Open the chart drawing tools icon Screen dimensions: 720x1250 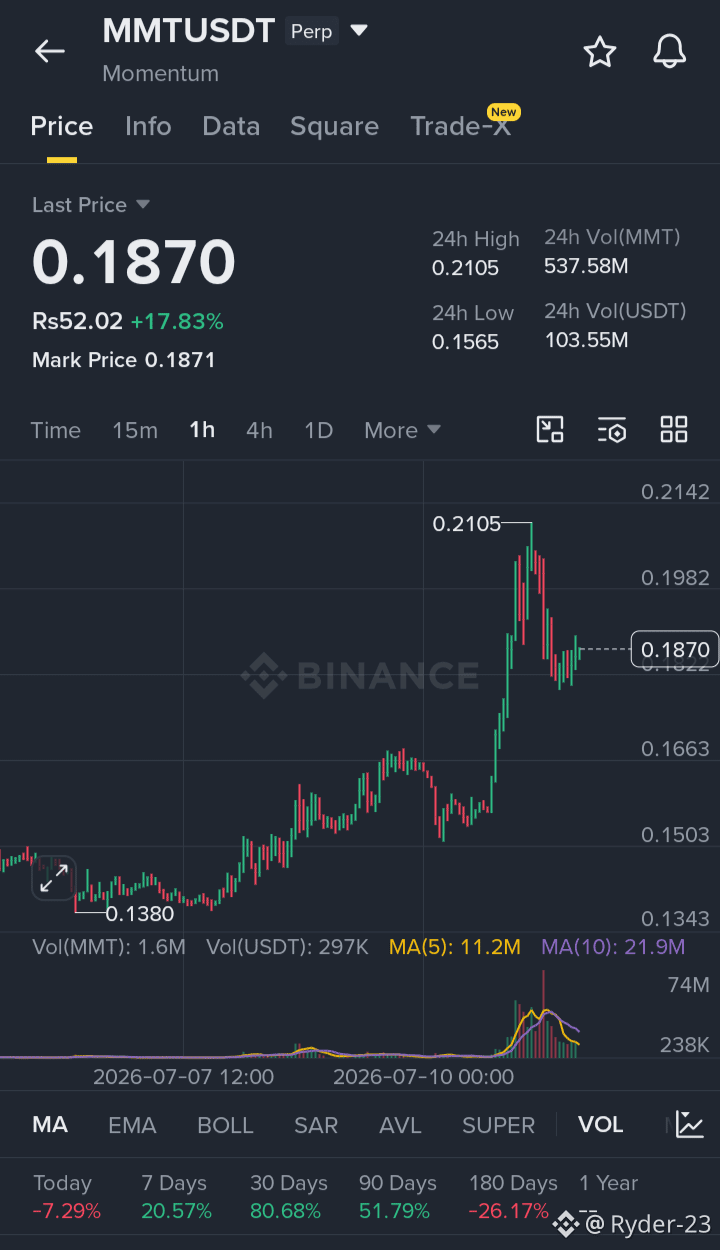550,430
